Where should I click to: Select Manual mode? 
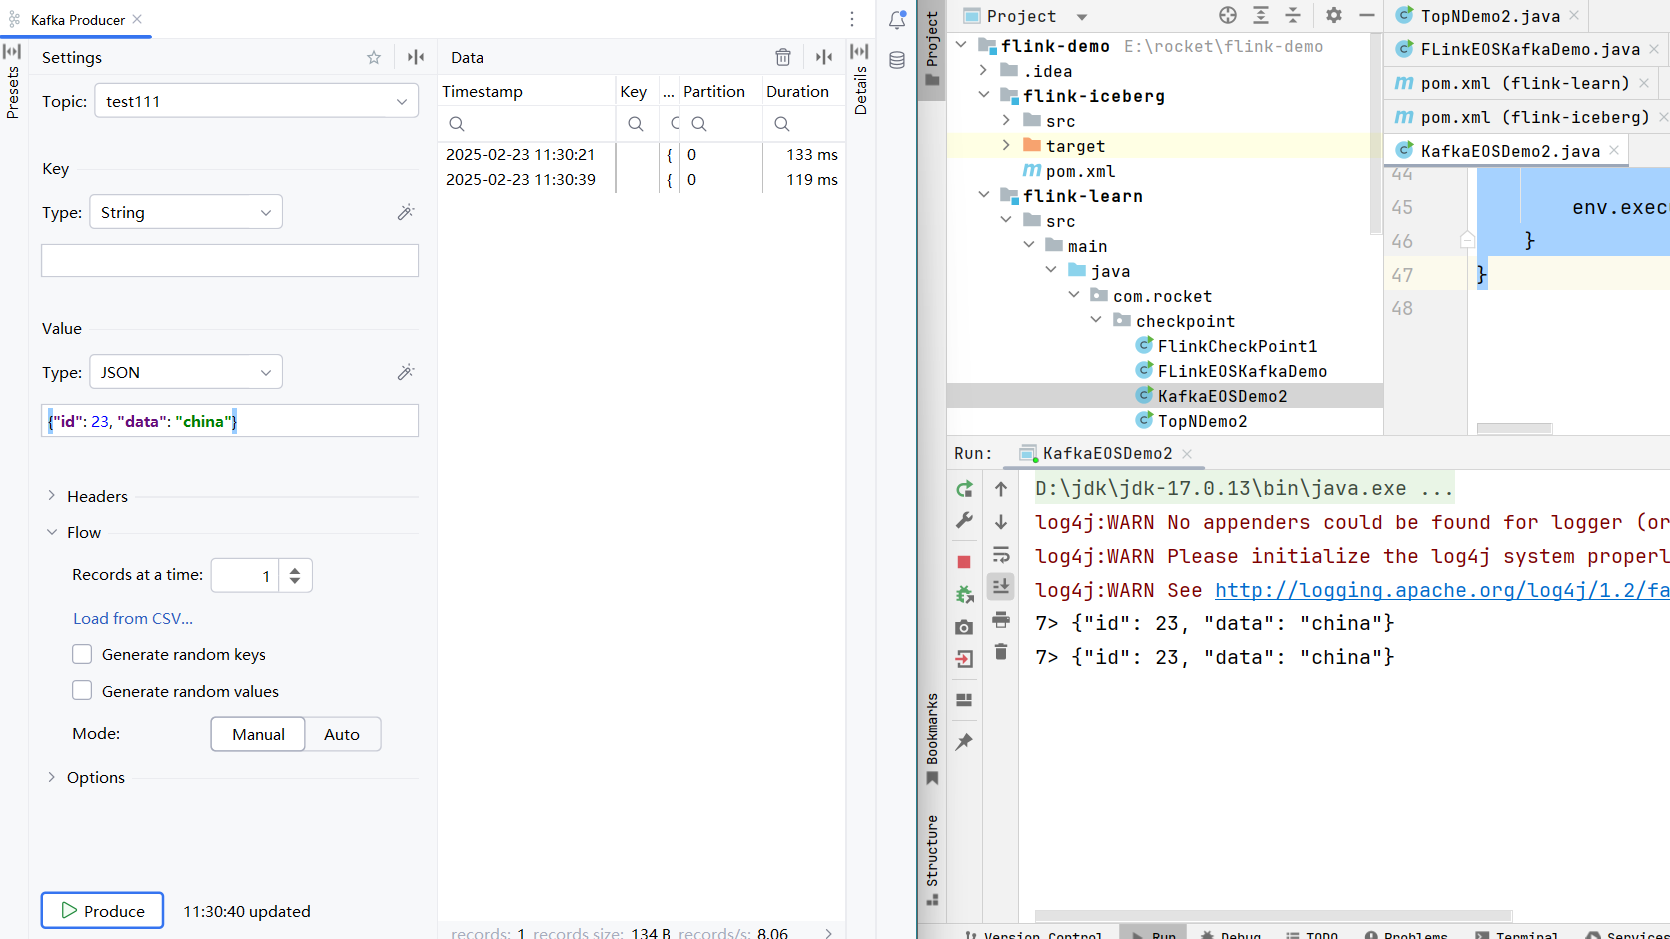(x=258, y=734)
